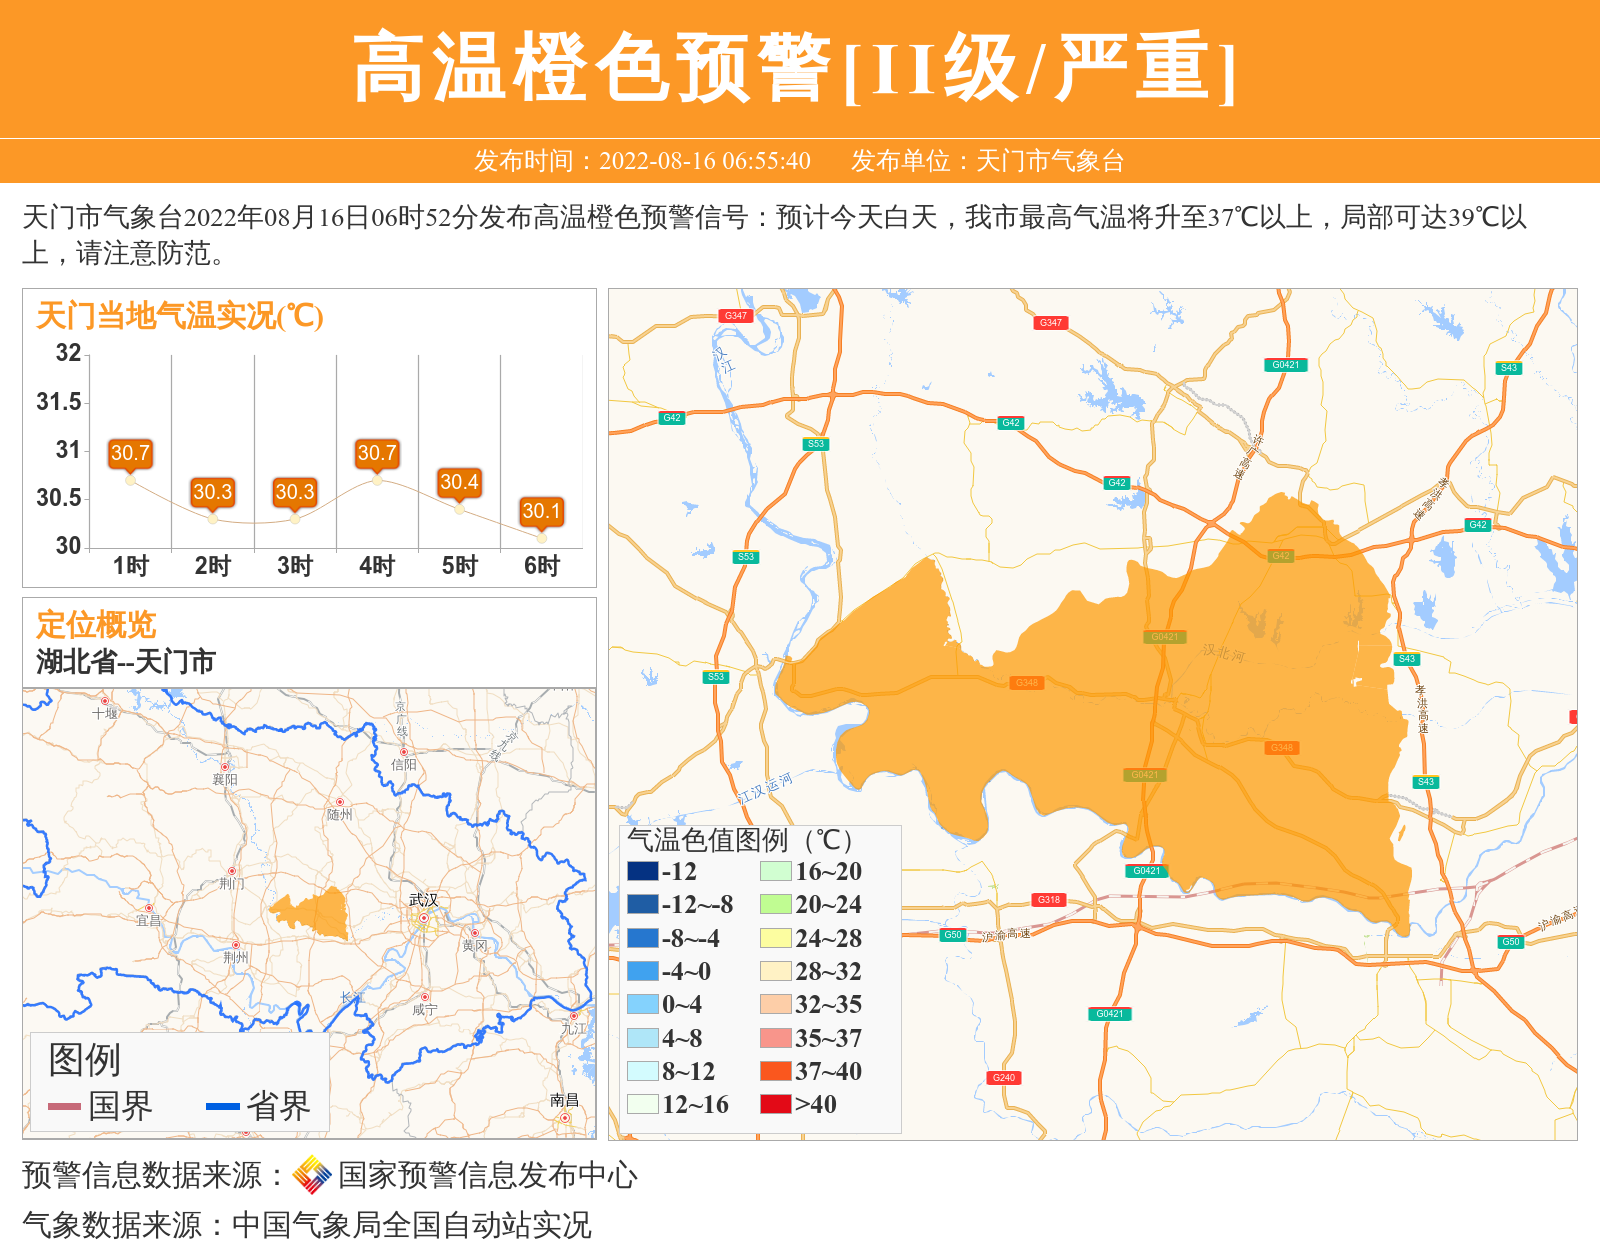Viewport: 1600px width, 1256px height.
Task: Select the dark blue -12 legend swatch
Action: point(642,871)
